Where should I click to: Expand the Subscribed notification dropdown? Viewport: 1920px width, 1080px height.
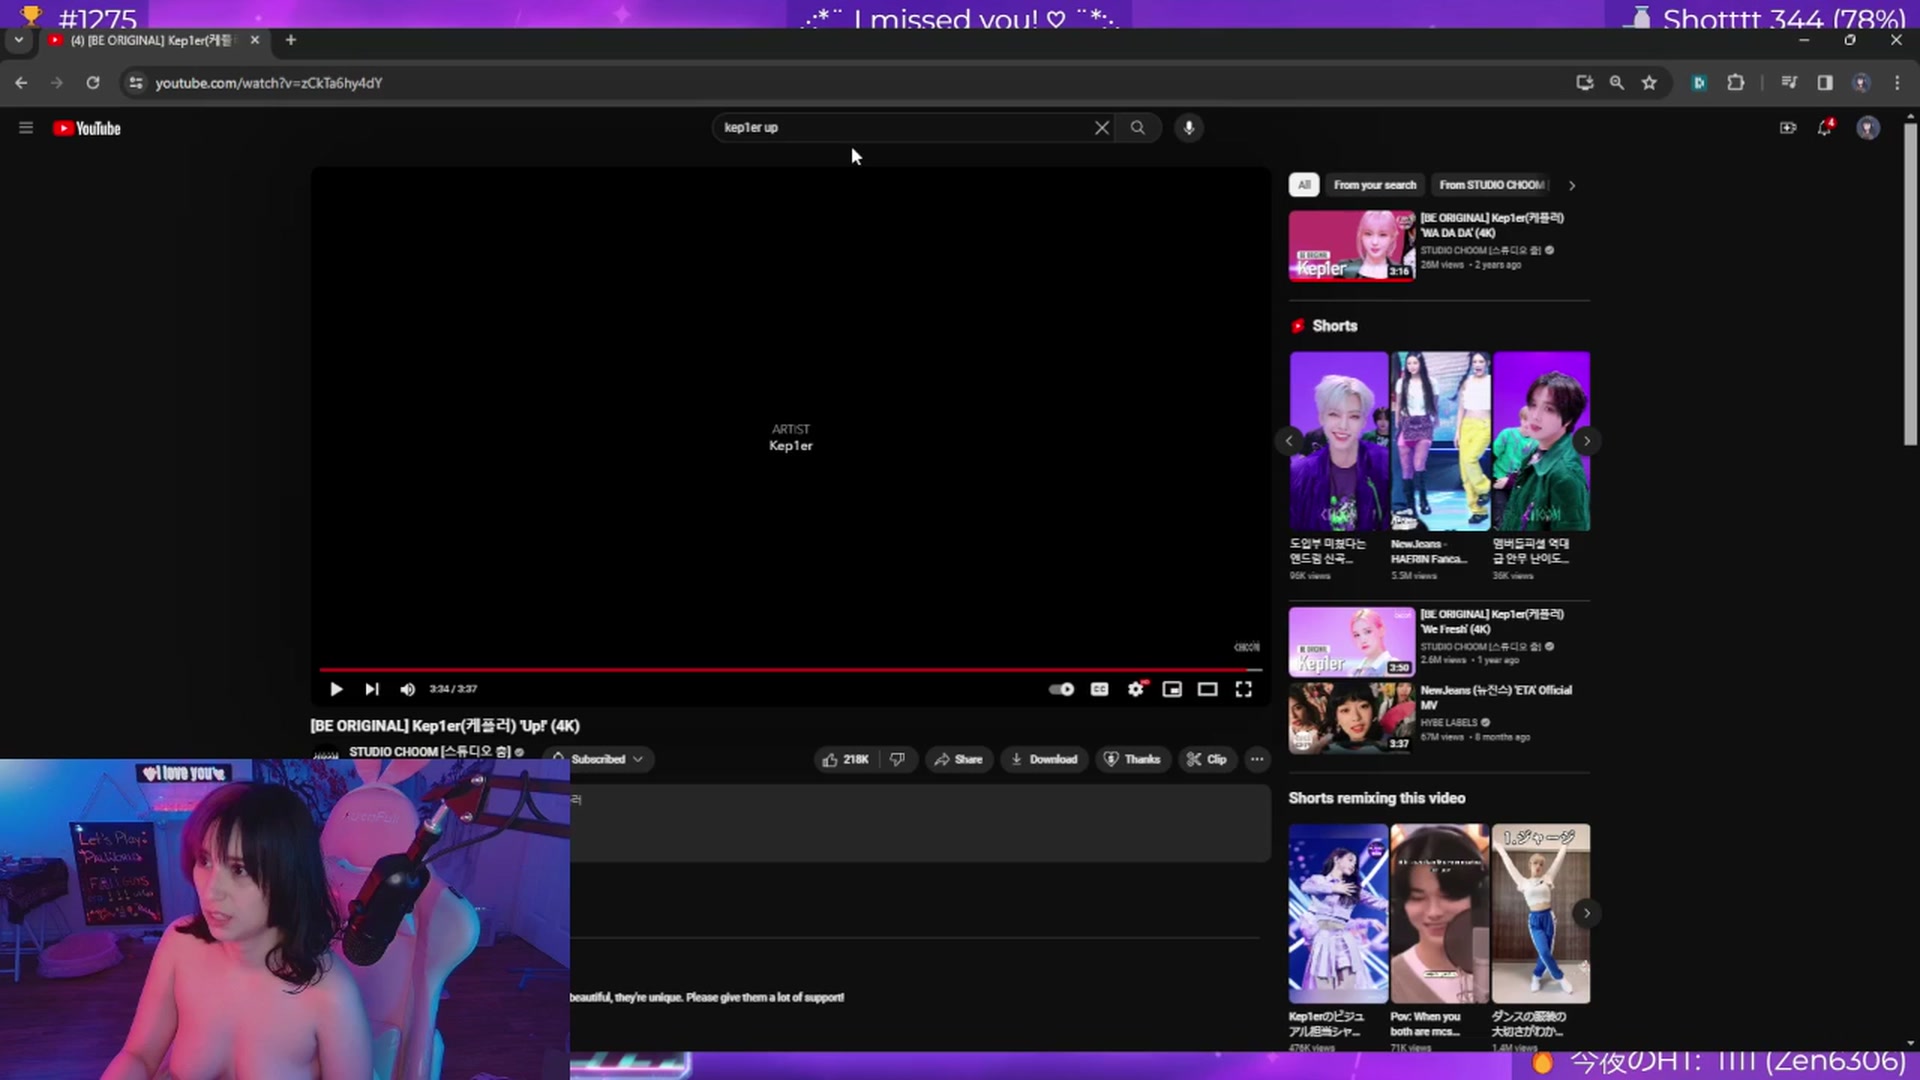pyautogui.click(x=598, y=760)
